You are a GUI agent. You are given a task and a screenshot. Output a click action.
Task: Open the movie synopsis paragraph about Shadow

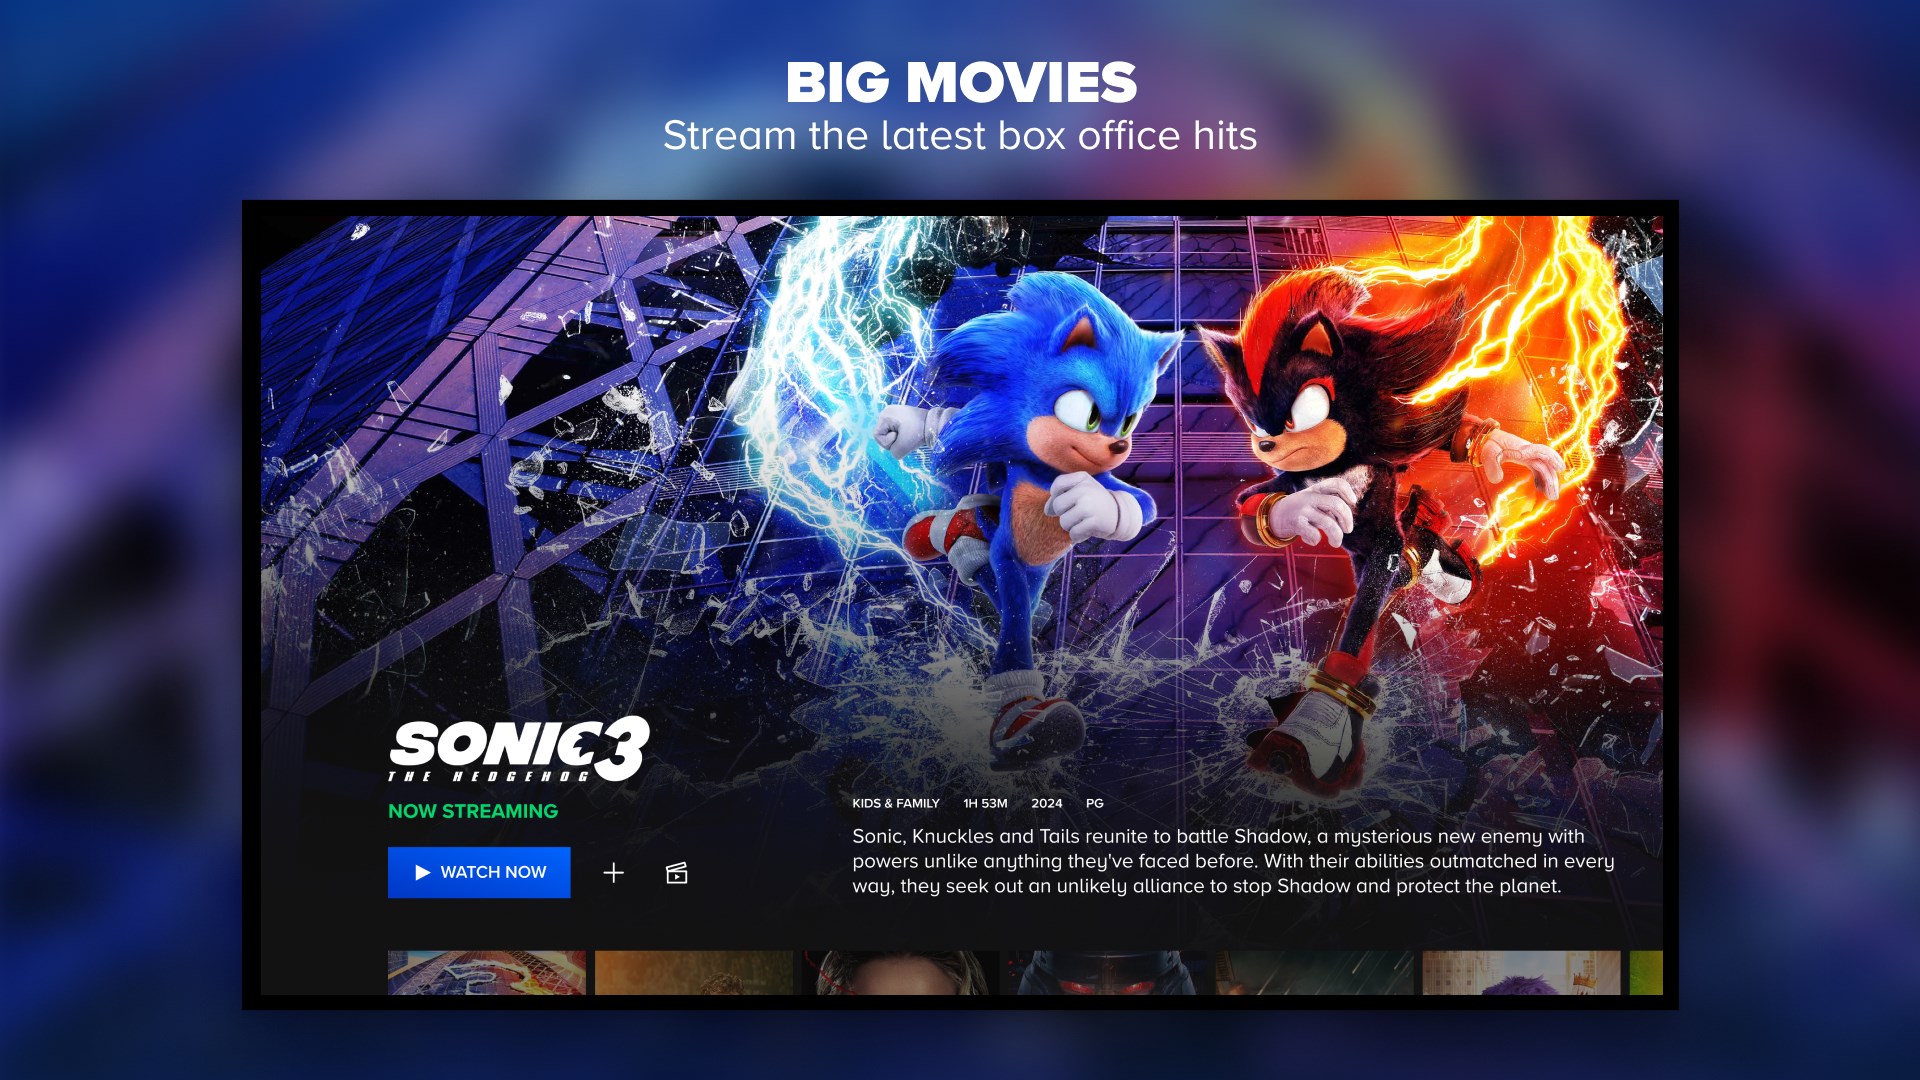pos(1233,861)
